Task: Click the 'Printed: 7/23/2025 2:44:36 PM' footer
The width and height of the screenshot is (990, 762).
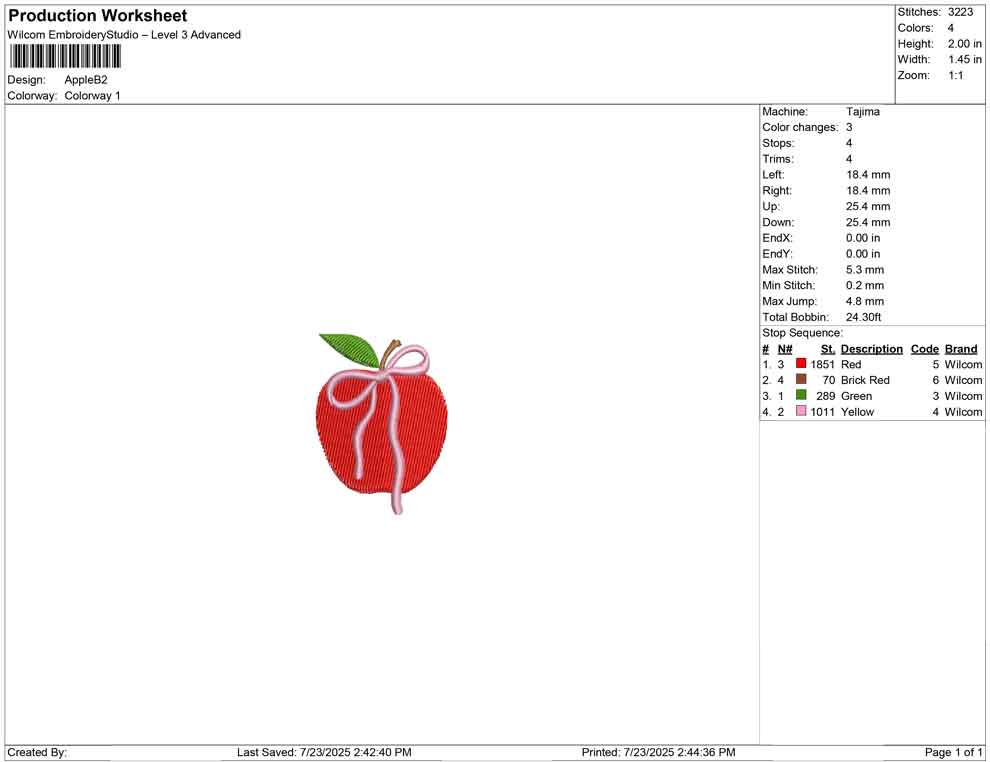Action: [658, 752]
